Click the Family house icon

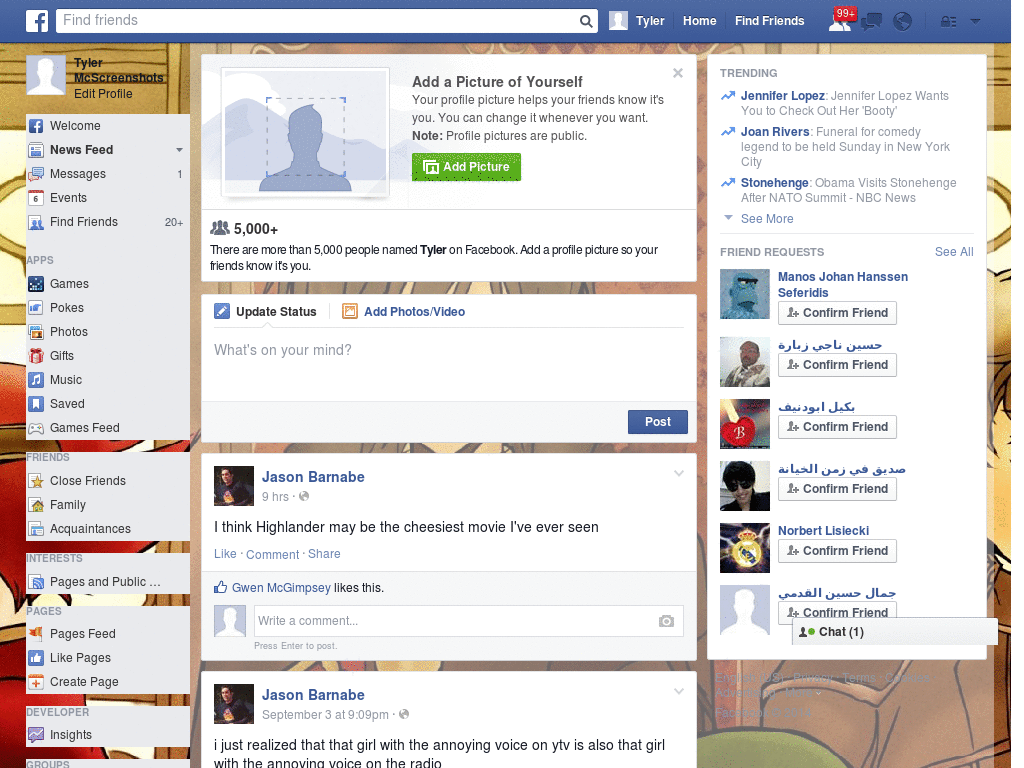pyautogui.click(x=36, y=505)
